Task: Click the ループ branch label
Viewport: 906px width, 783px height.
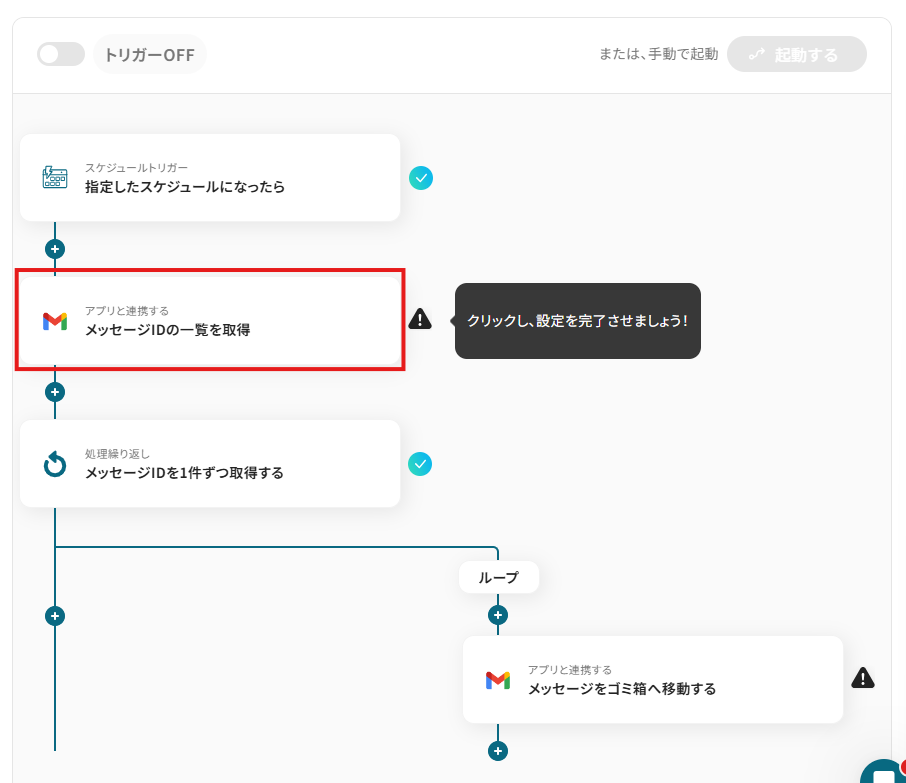Action: pyautogui.click(x=499, y=577)
